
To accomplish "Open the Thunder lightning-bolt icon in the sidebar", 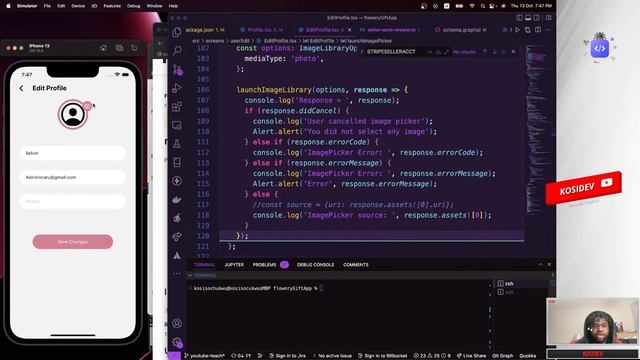I will point(177,181).
